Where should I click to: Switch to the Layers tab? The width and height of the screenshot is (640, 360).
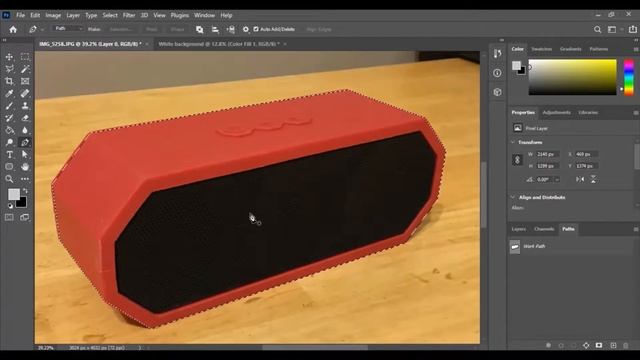pyautogui.click(x=519, y=229)
